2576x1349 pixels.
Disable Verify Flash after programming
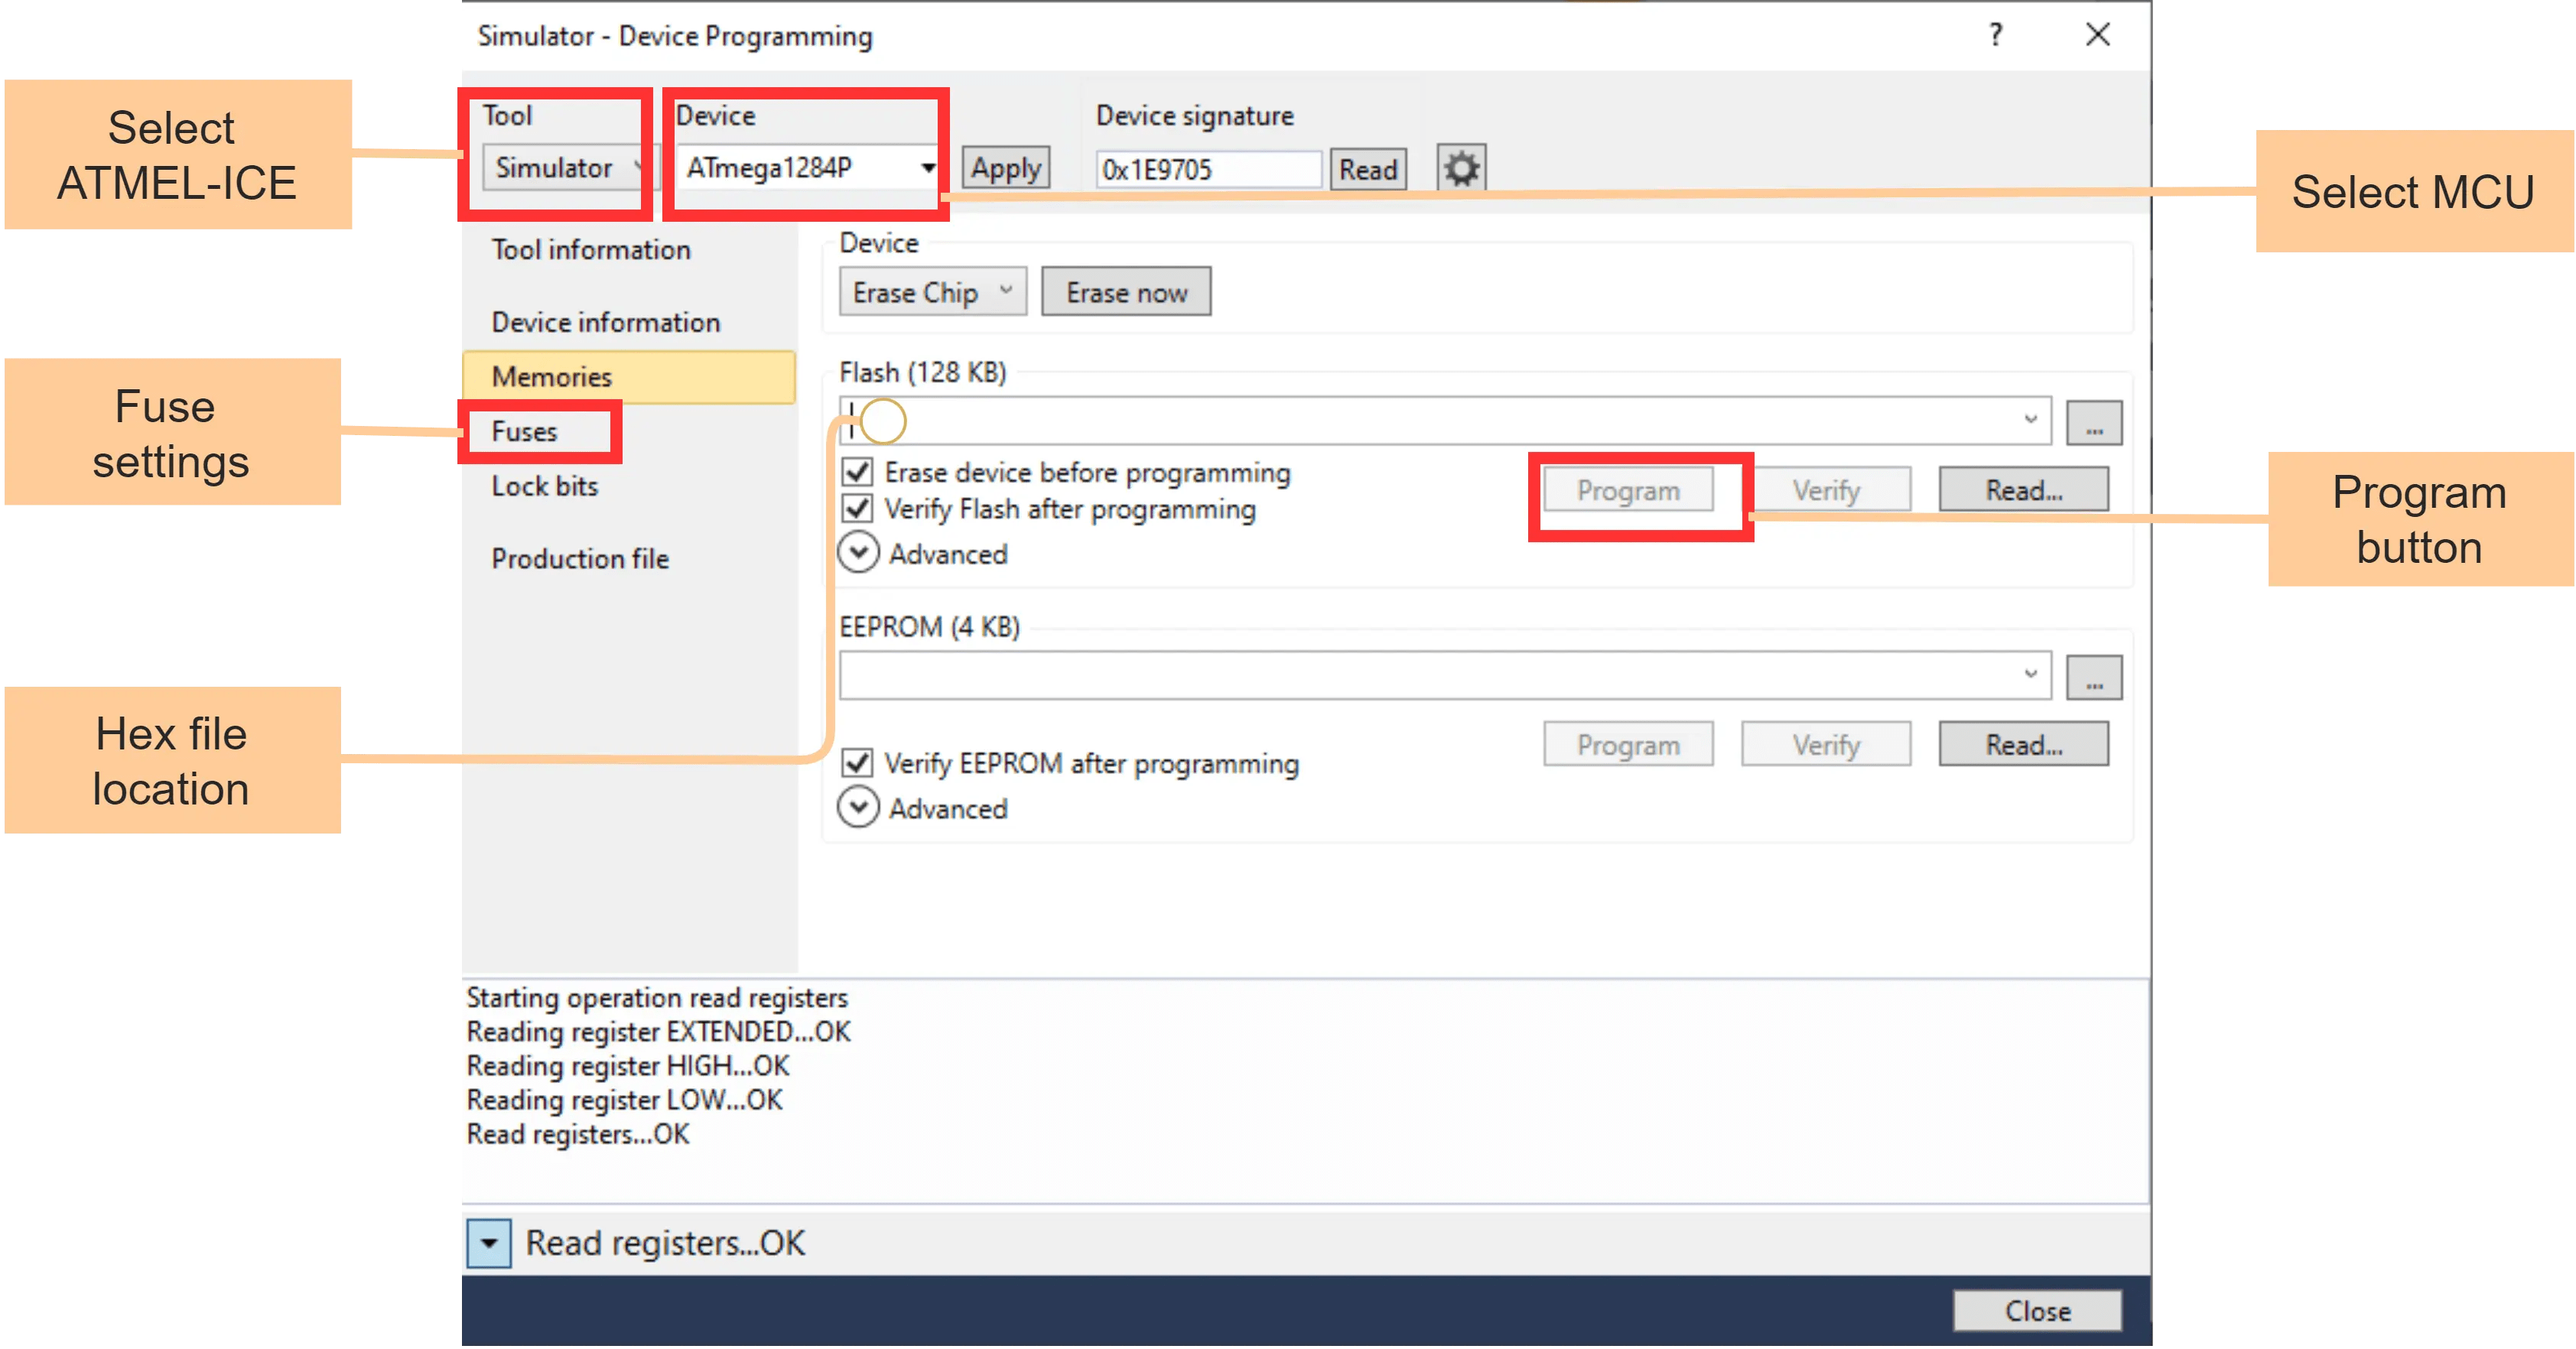(x=857, y=509)
